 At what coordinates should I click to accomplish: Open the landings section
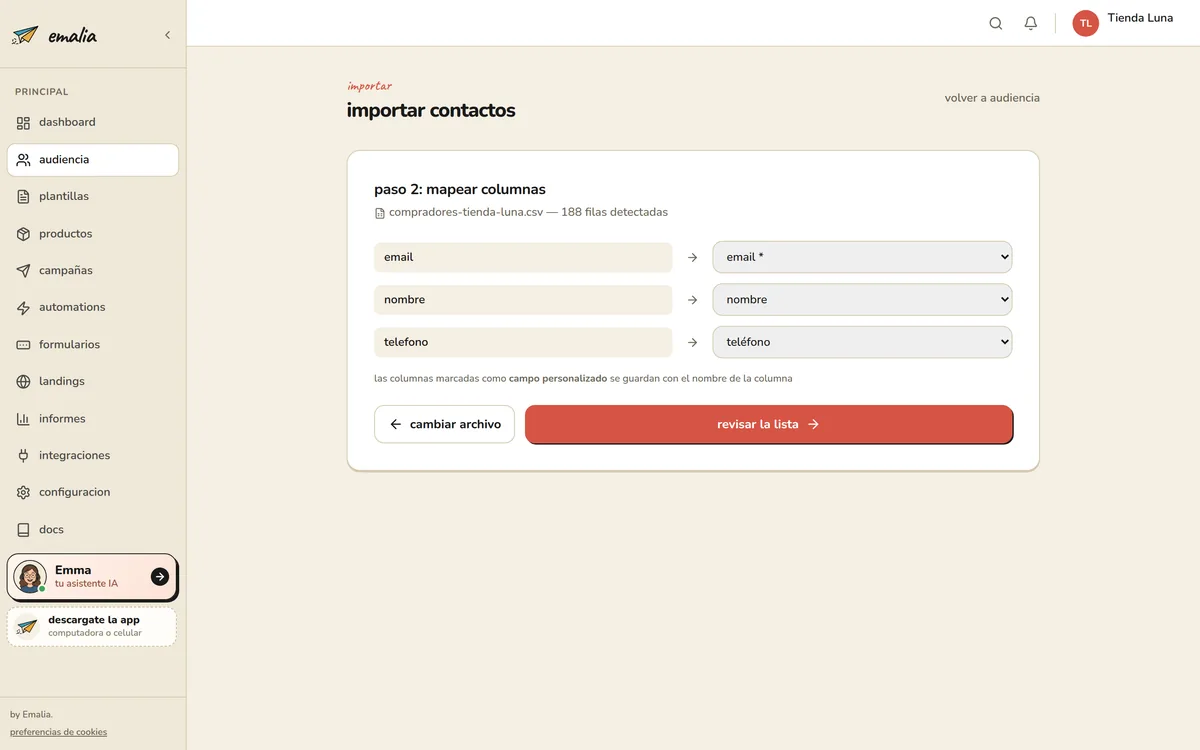tap(93, 382)
